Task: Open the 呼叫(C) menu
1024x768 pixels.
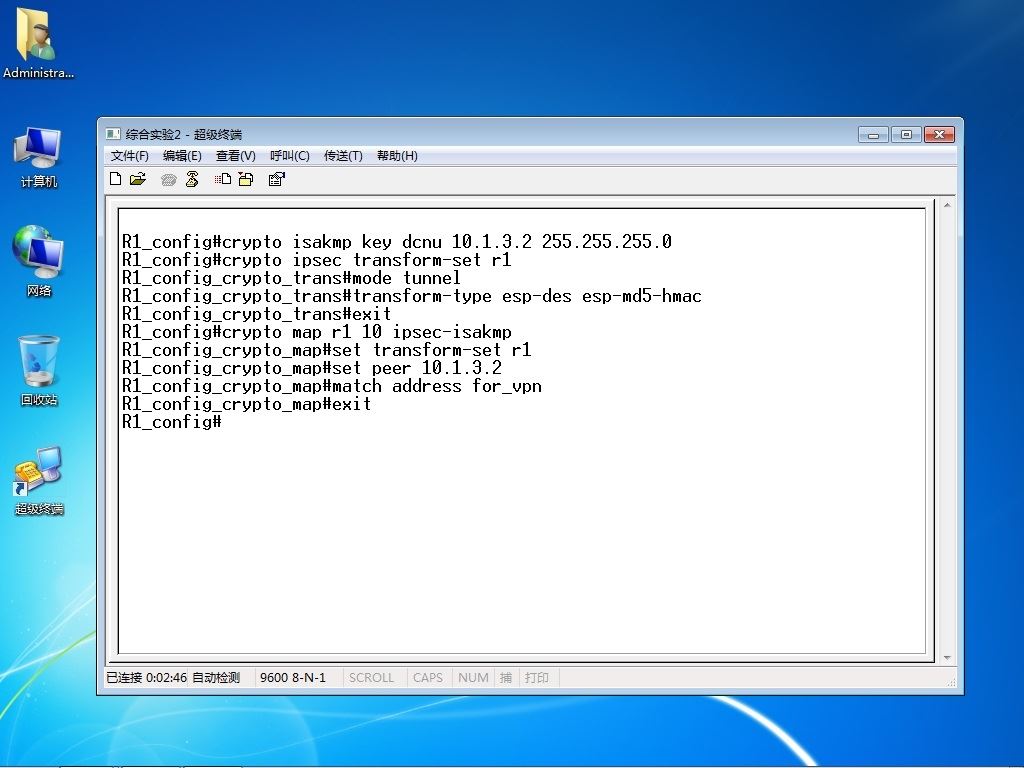Action: (289, 155)
